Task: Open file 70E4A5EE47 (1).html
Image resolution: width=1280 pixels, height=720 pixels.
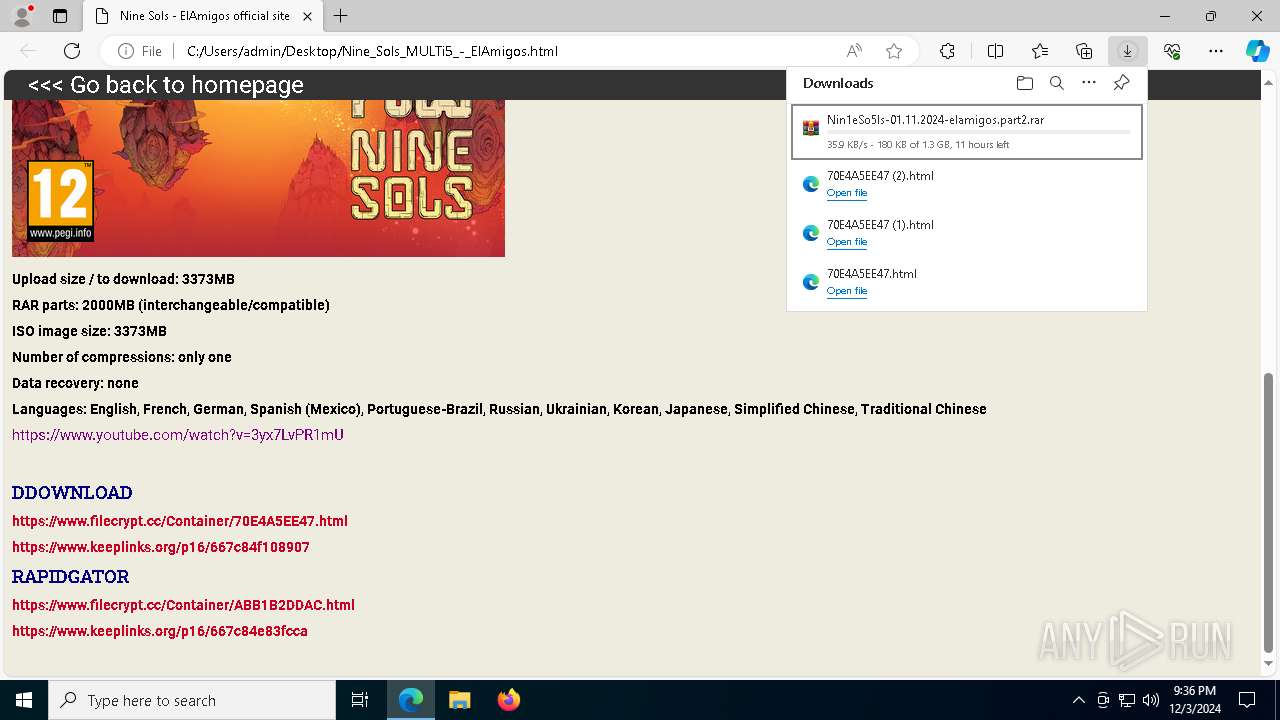Action: 846,242
